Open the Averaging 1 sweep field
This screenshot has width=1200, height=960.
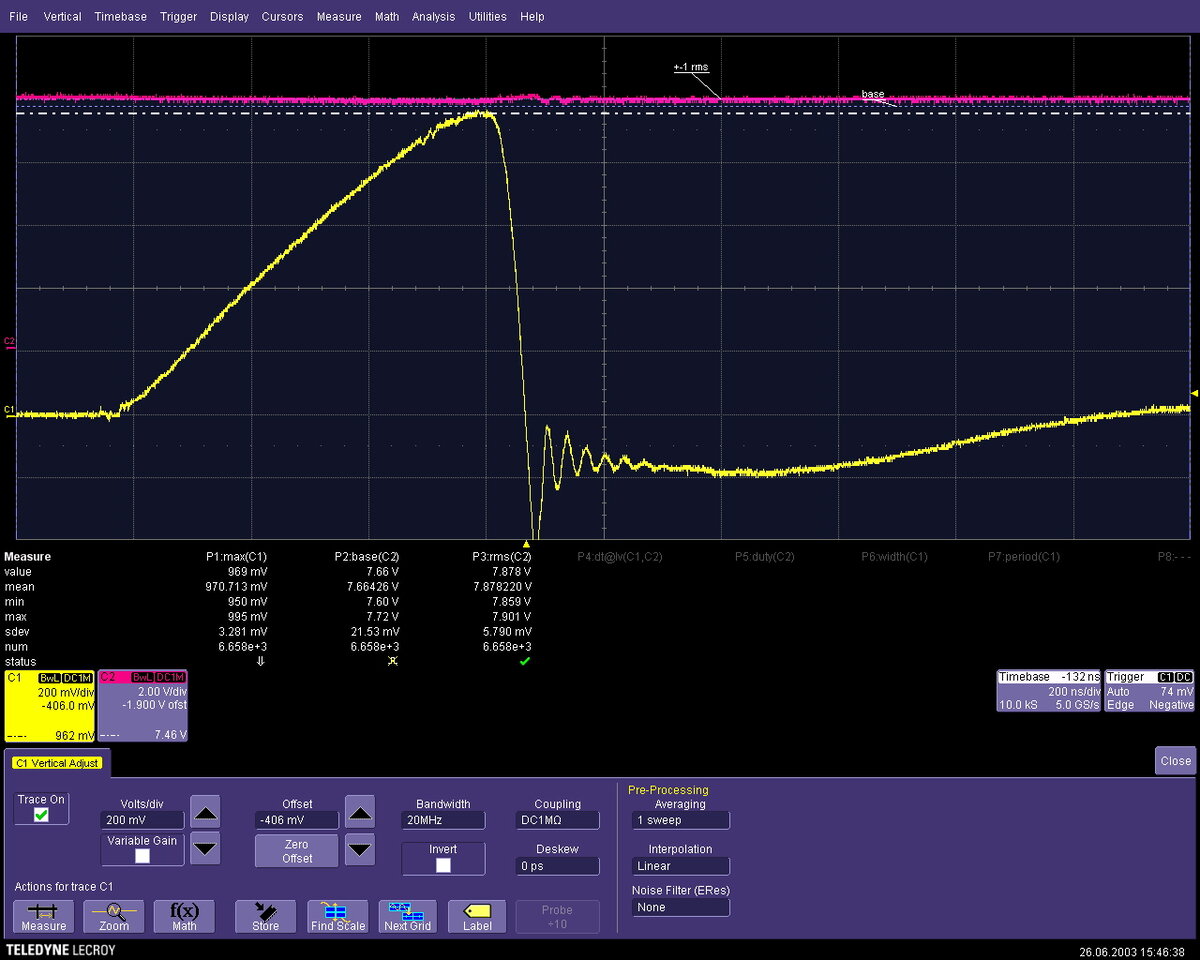(679, 820)
